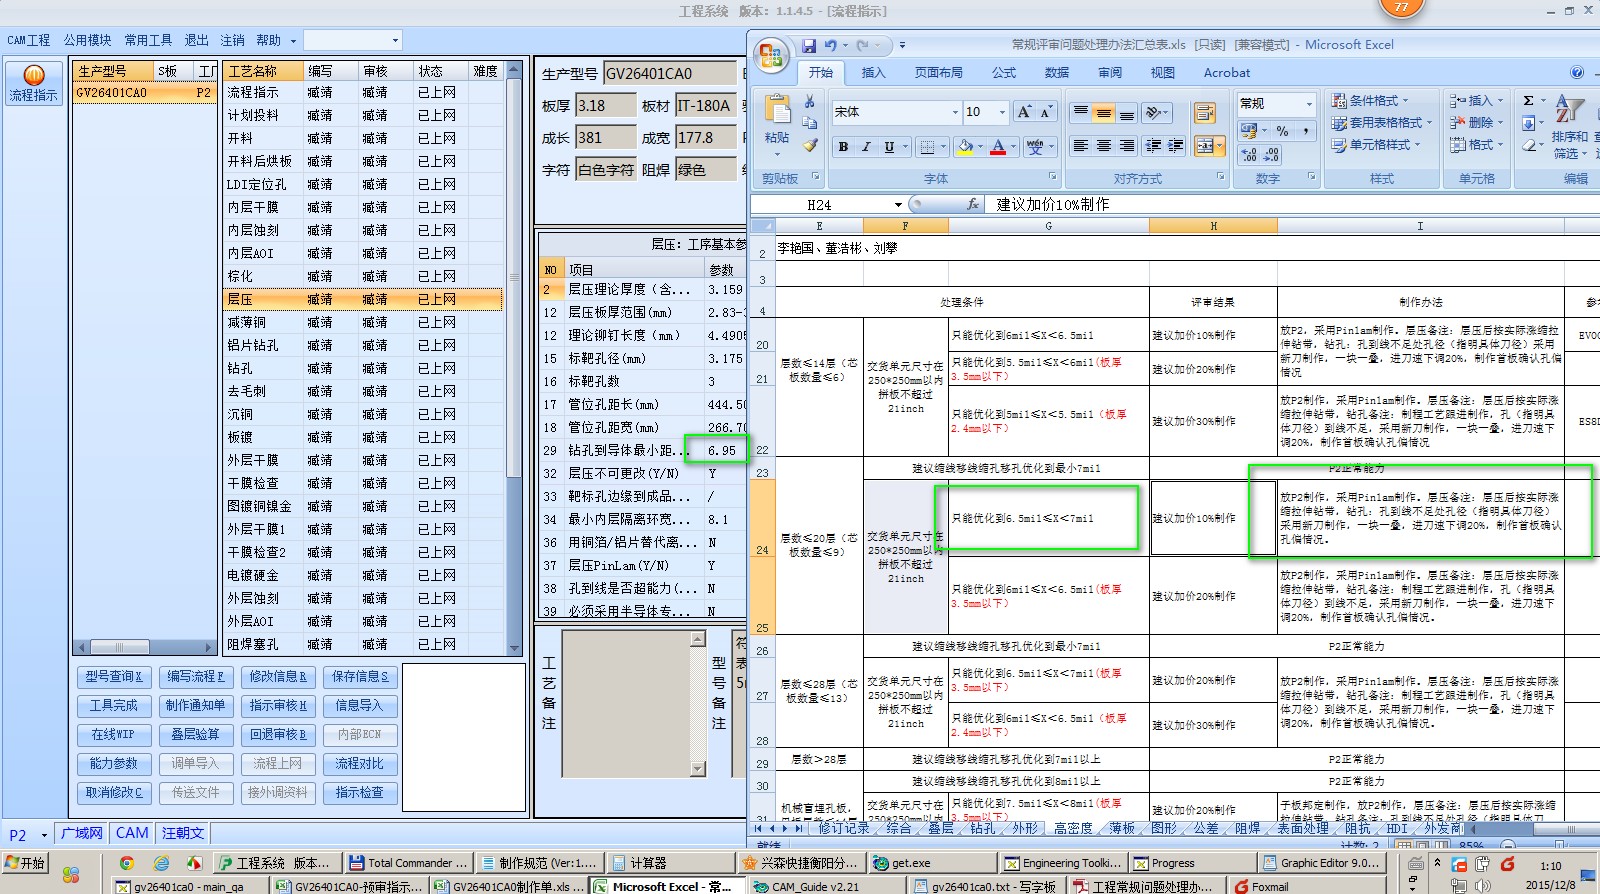The height and width of the screenshot is (894, 1600).
Task: Click the text orientation icon
Action: [1153, 113]
